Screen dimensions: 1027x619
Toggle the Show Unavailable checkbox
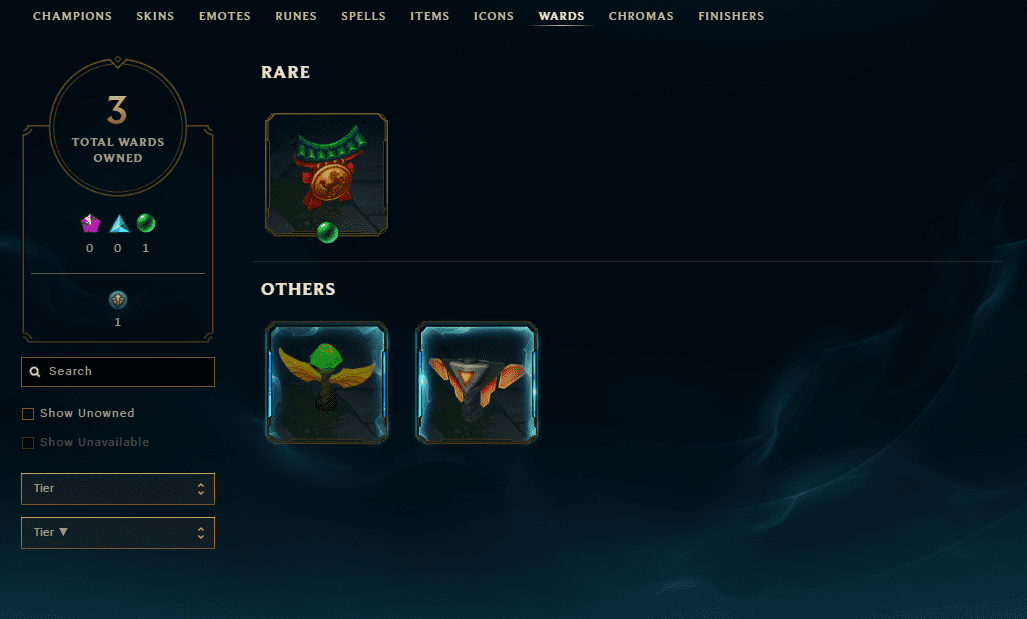pos(28,443)
